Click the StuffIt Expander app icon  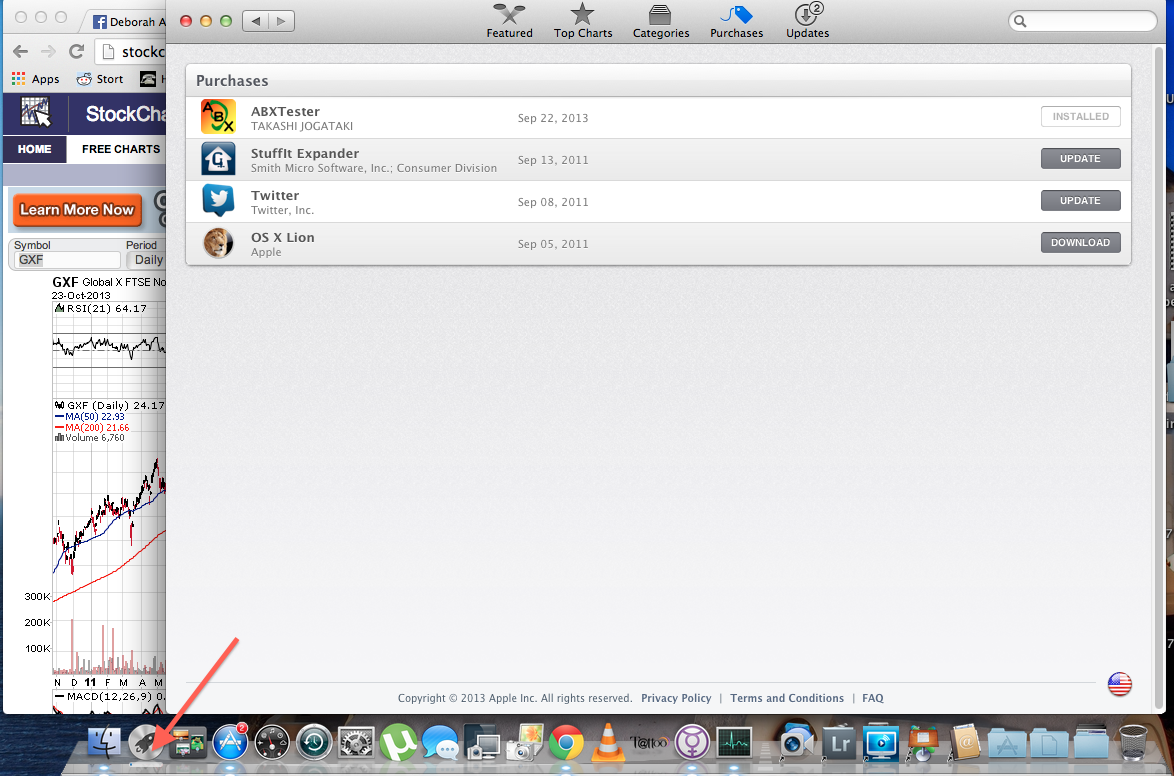coord(218,160)
